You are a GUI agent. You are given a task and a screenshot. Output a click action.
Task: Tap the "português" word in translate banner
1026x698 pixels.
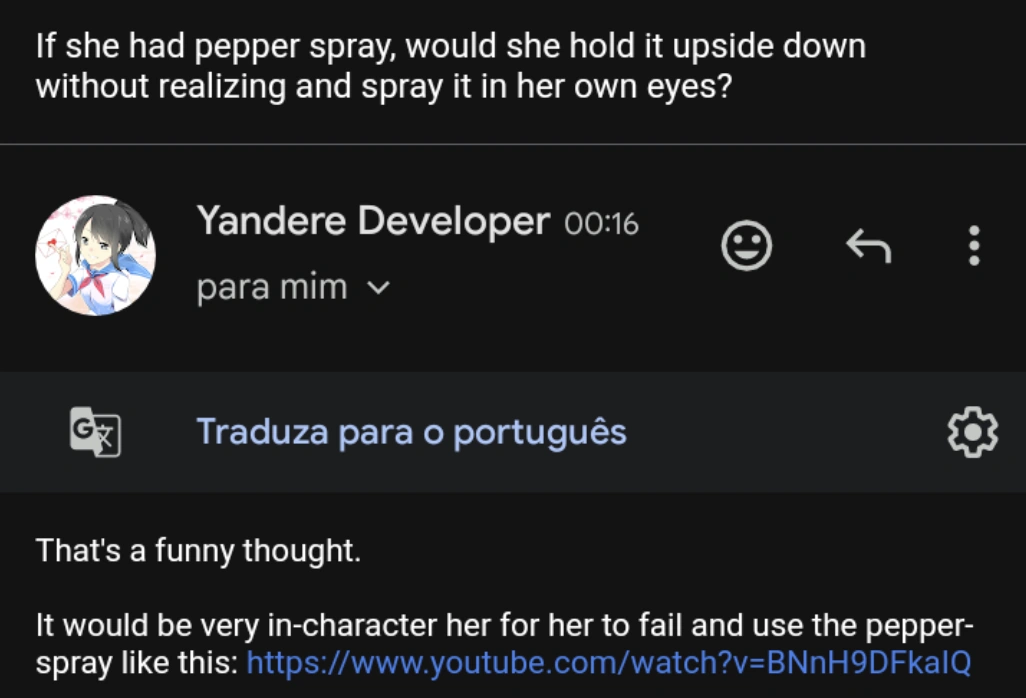pos(540,432)
